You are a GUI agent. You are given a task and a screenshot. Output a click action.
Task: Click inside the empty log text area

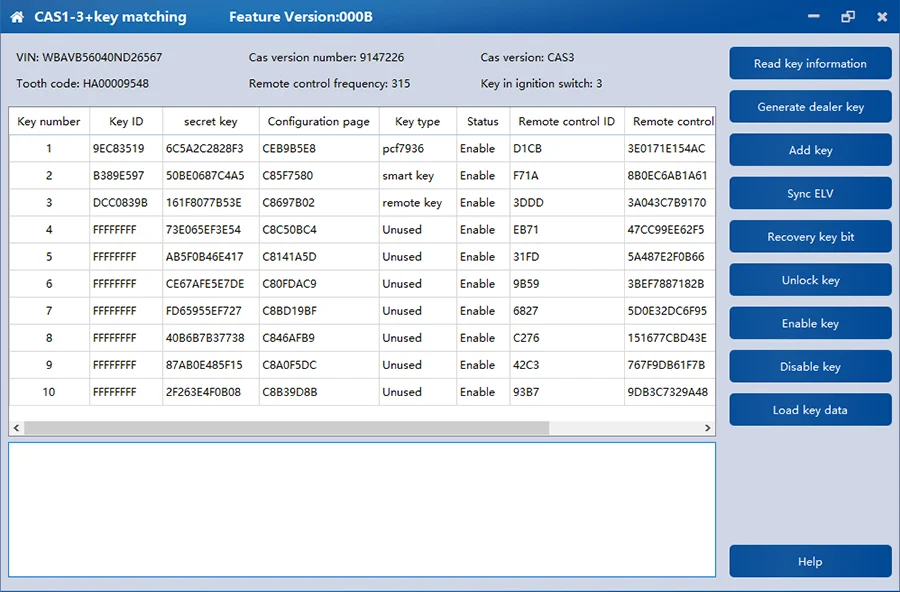point(362,509)
